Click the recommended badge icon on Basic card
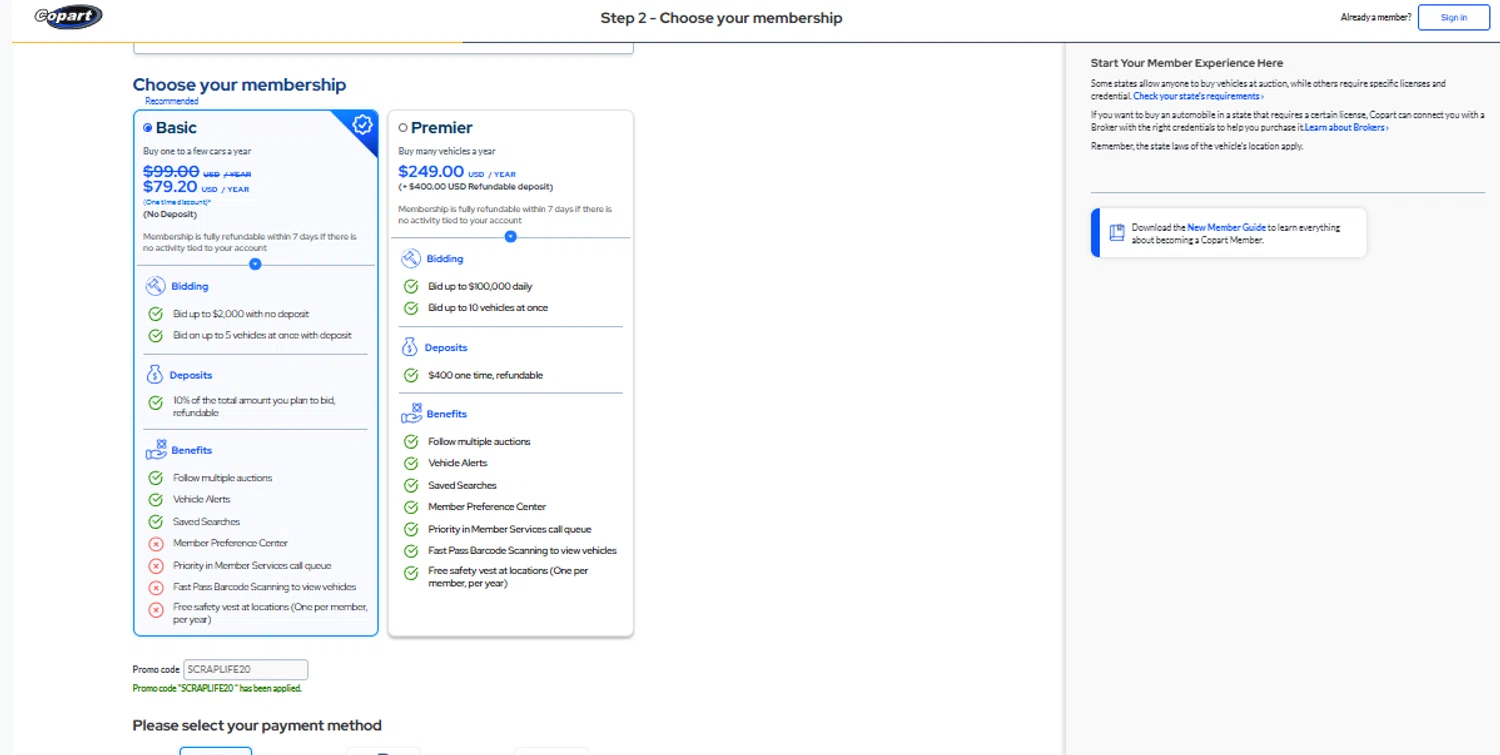This screenshot has height=755, width=1500. (363, 125)
